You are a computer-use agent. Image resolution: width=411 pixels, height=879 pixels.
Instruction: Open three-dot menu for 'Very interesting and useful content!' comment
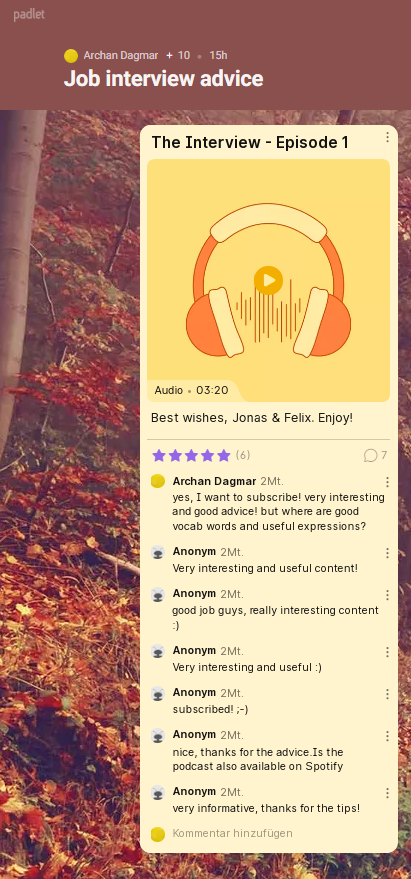[x=387, y=553]
